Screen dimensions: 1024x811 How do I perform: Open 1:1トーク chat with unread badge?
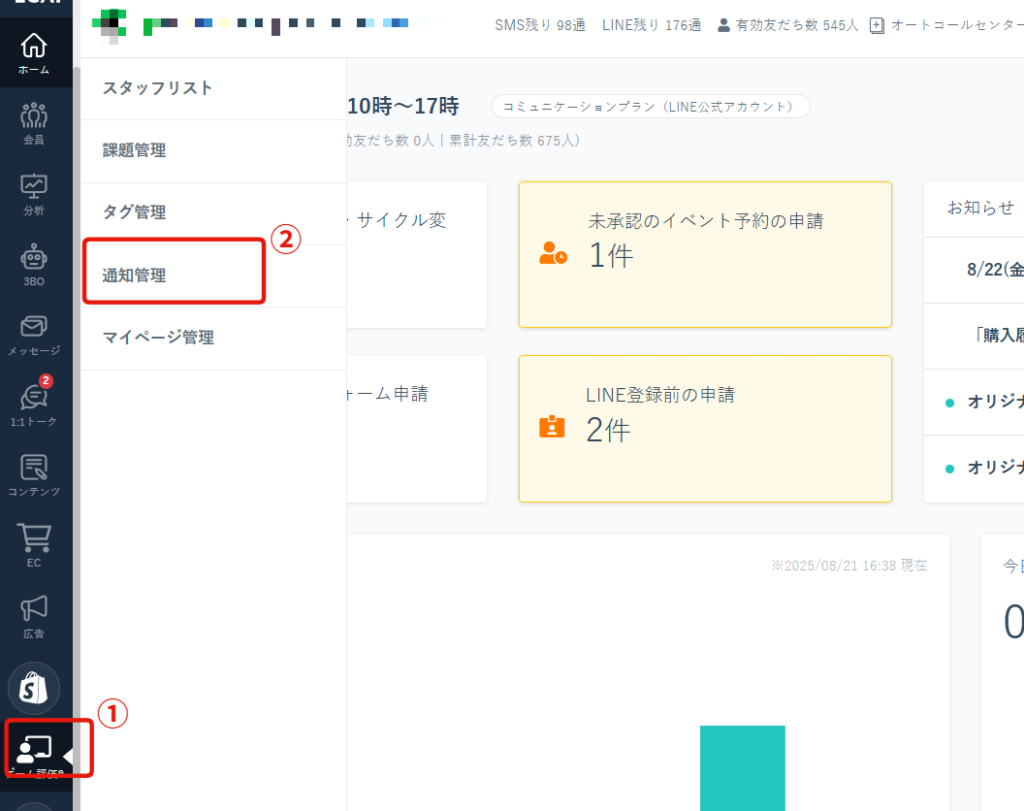[x=34, y=400]
